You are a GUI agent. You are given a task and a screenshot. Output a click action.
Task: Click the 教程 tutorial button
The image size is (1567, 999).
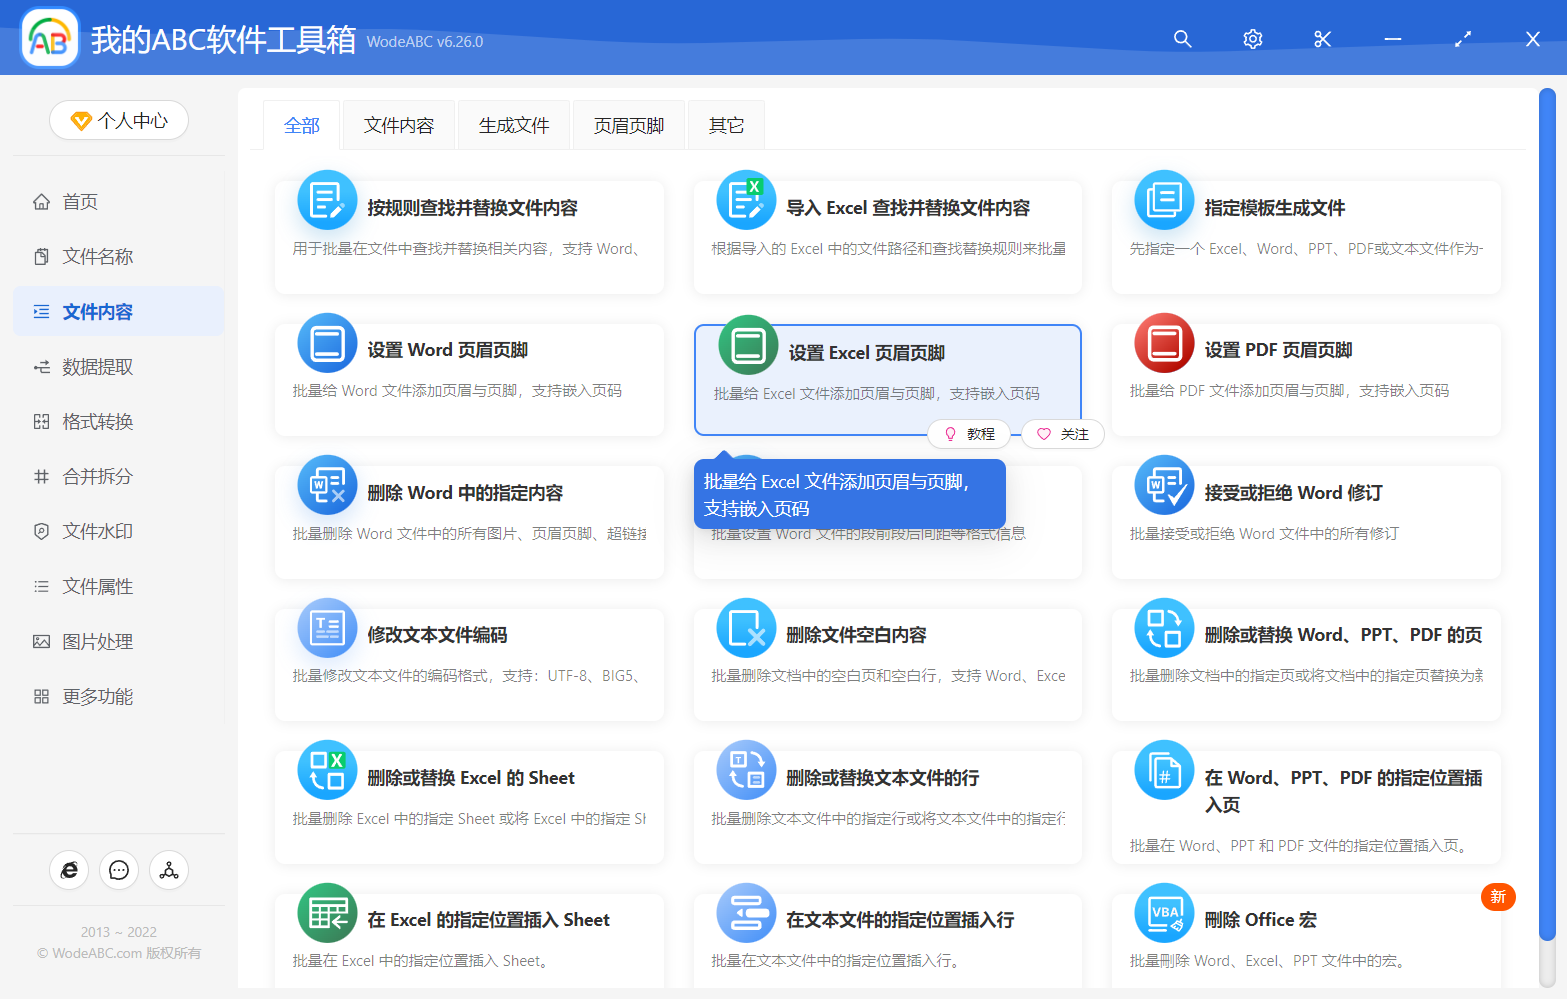(x=969, y=433)
